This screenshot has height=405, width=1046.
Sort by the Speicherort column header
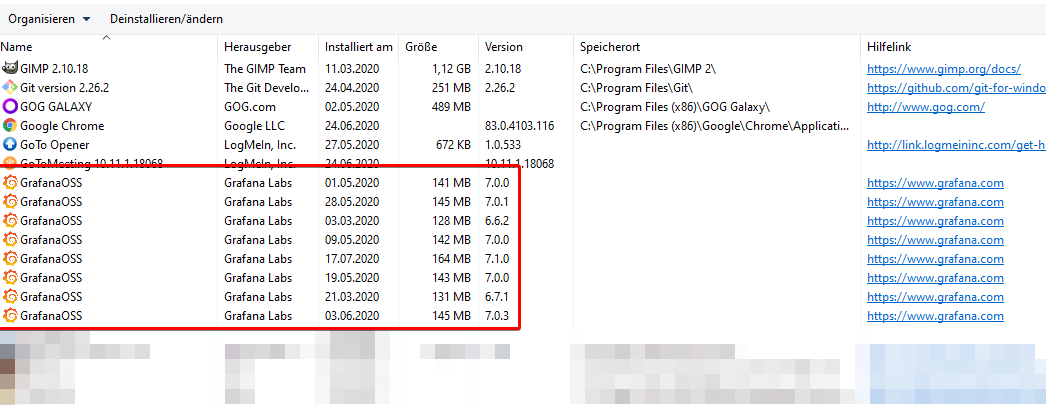pyautogui.click(x=610, y=47)
